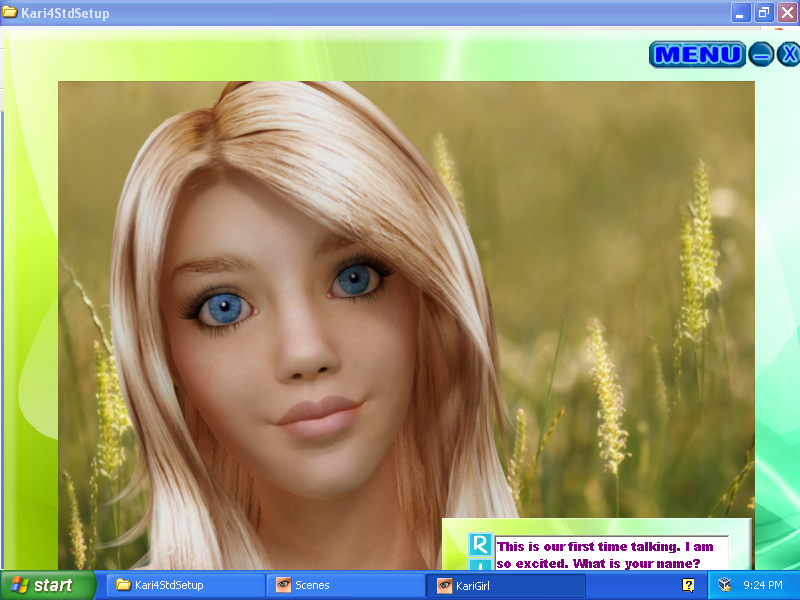Open the yellow question-mark icon in the system tray
This screenshot has width=800, height=600.
[687, 583]
